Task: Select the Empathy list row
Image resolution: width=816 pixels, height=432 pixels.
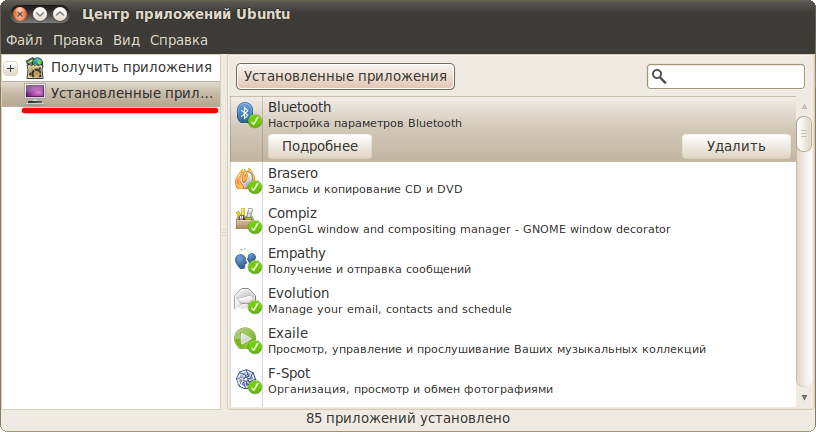Action: click(x=513, y=261)
